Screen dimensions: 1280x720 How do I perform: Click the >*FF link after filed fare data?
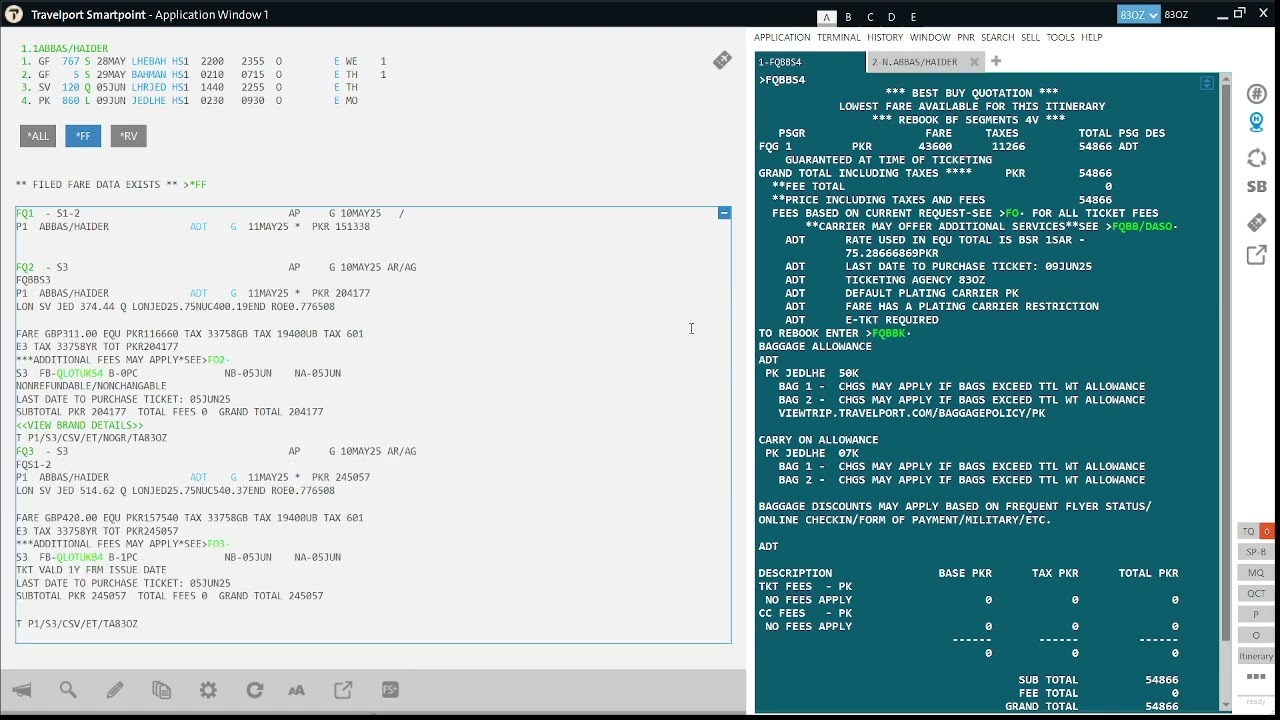click(x=194, y=185)
